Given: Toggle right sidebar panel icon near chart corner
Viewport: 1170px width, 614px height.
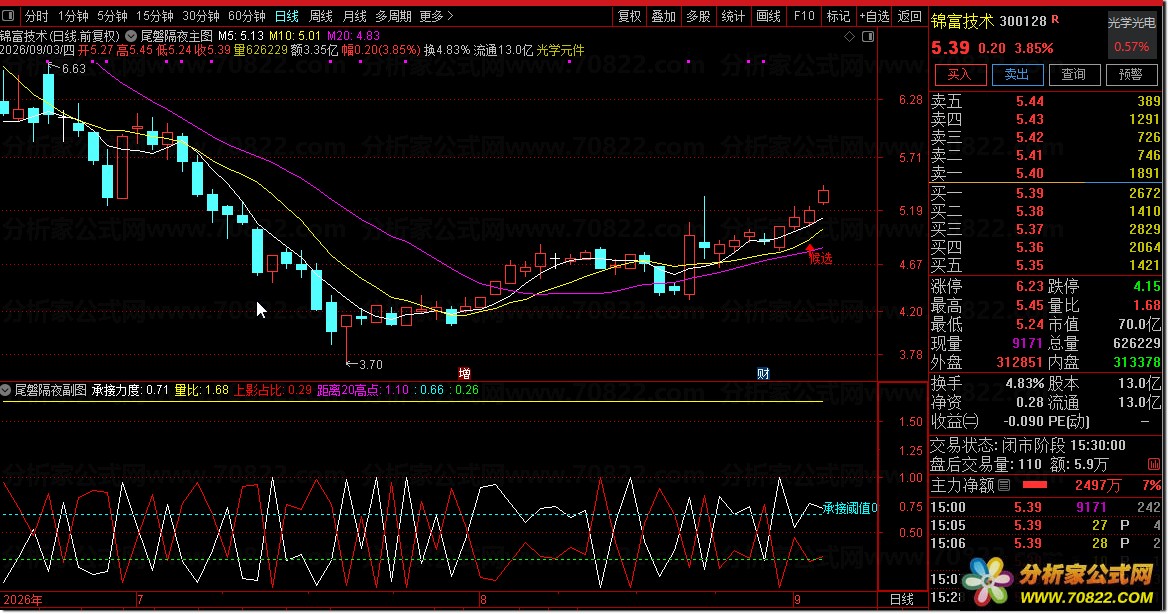Looking at the screenshot, I should [868, 36].
